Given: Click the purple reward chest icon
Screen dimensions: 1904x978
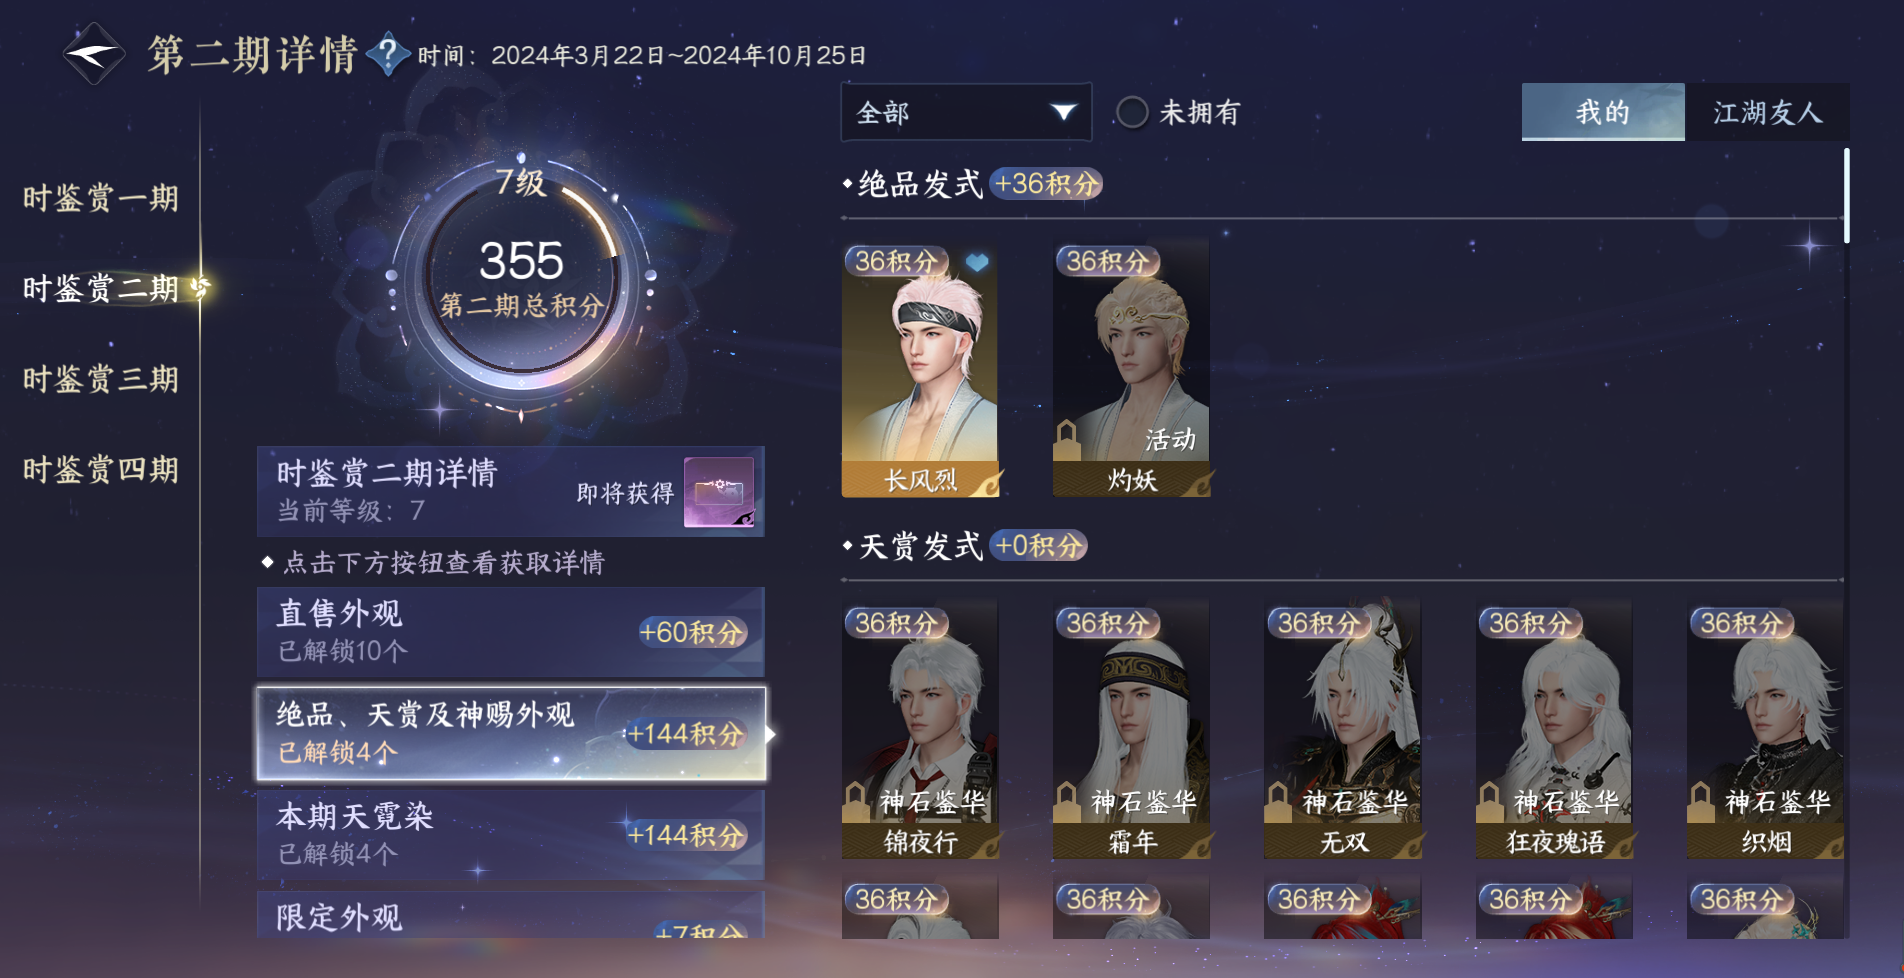Looking at the screenshot, I should tap(719, 492).
